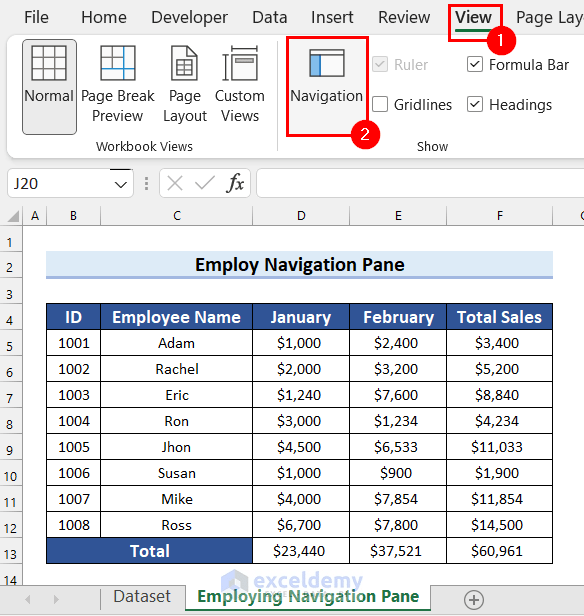The width and height of the screenshot is (584, 616).
Task: Open the Page Layout ribbon tab
Action: (x=549, y=17)
